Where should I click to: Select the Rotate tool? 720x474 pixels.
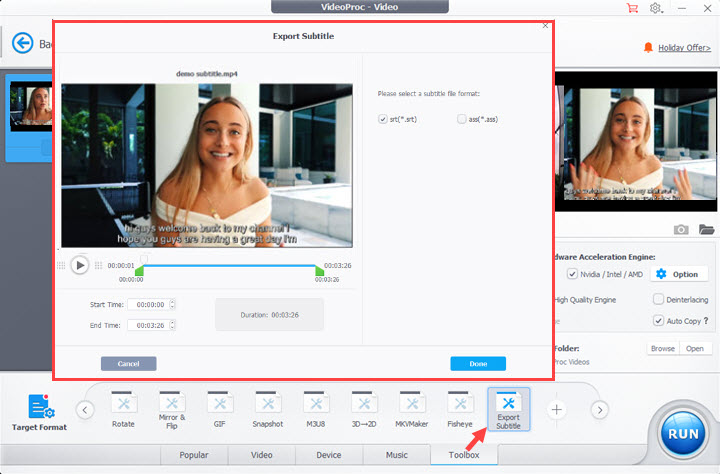click(124, 410)
